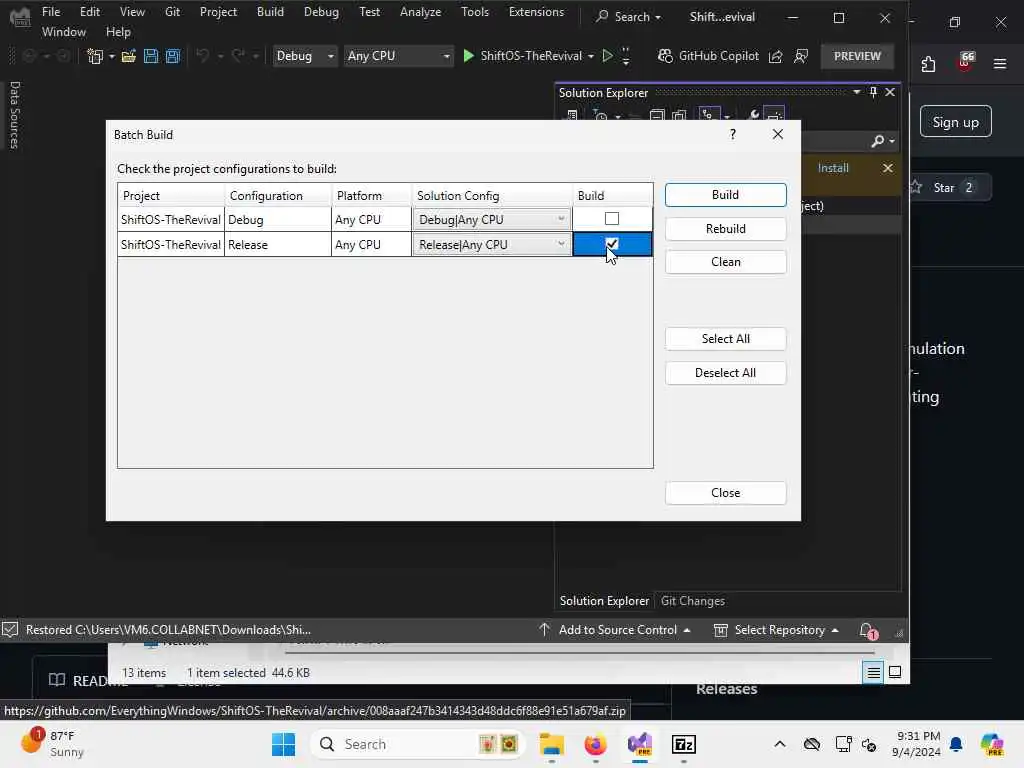Click the Redo arrow icon
Image resolution: width=1024 pixels, height=768 pixels.
238,56
